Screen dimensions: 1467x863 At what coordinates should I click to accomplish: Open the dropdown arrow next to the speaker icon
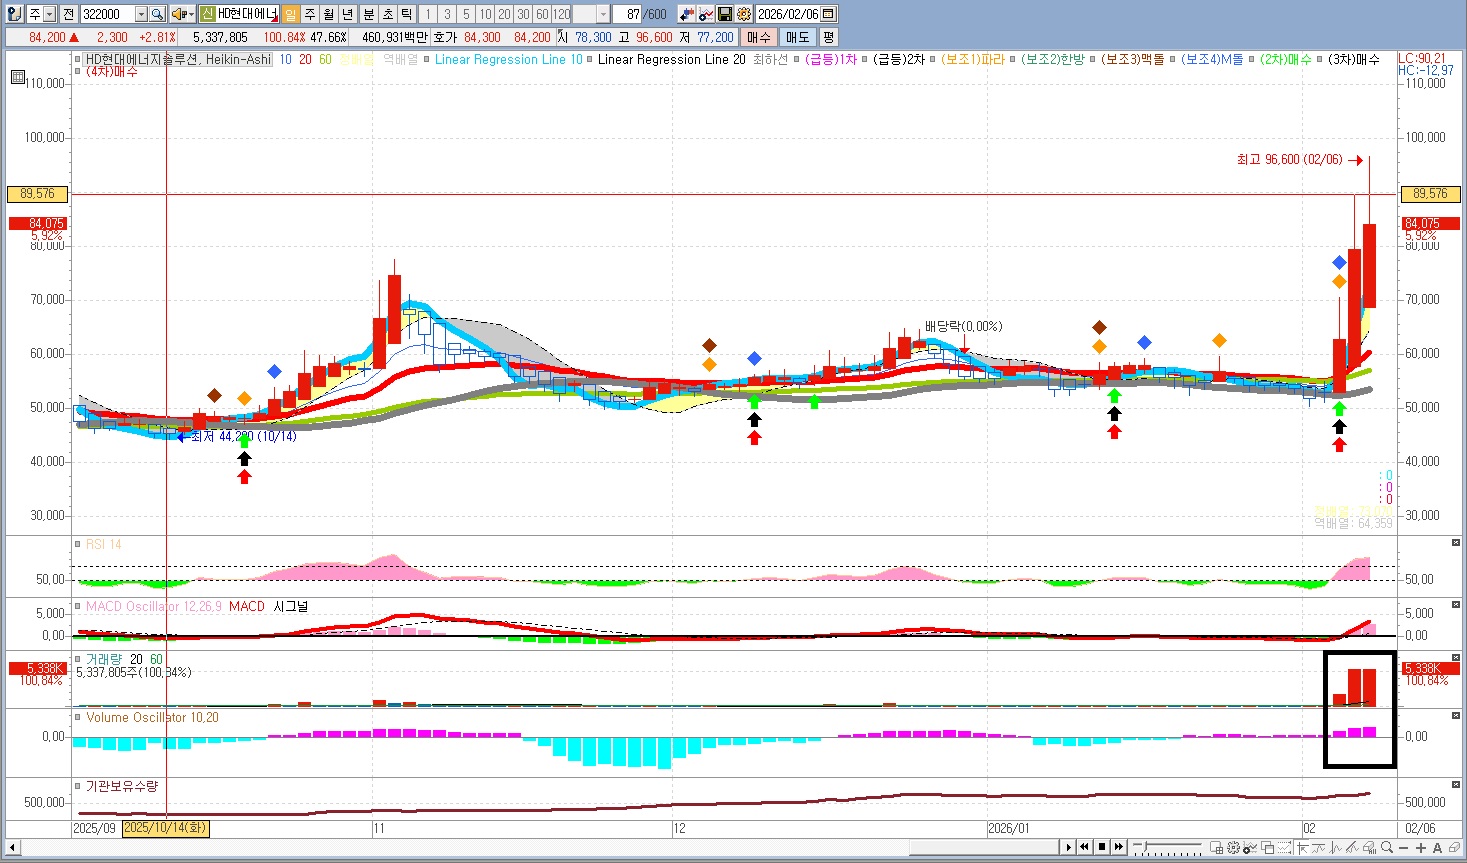191,14
